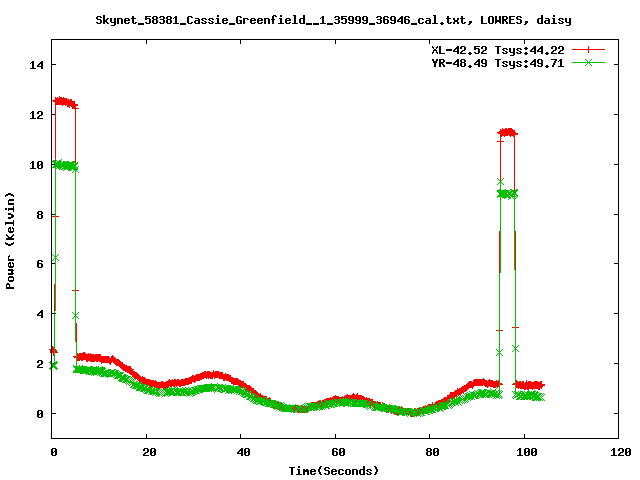Click legend entry XL-42.52 Tsys:44.22
640x480 pixels.
click(498, 50)
